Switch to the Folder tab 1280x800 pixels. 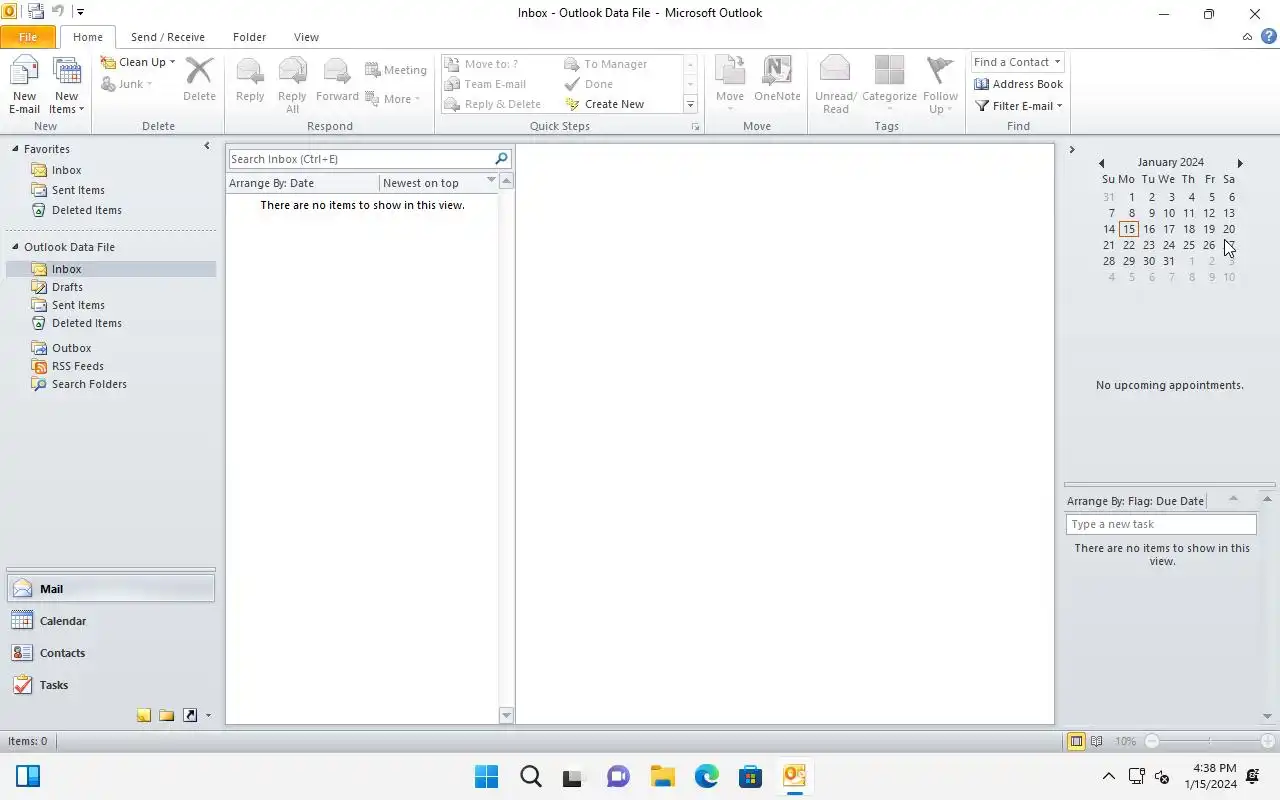pyautogui.click(x=249, y=37)
